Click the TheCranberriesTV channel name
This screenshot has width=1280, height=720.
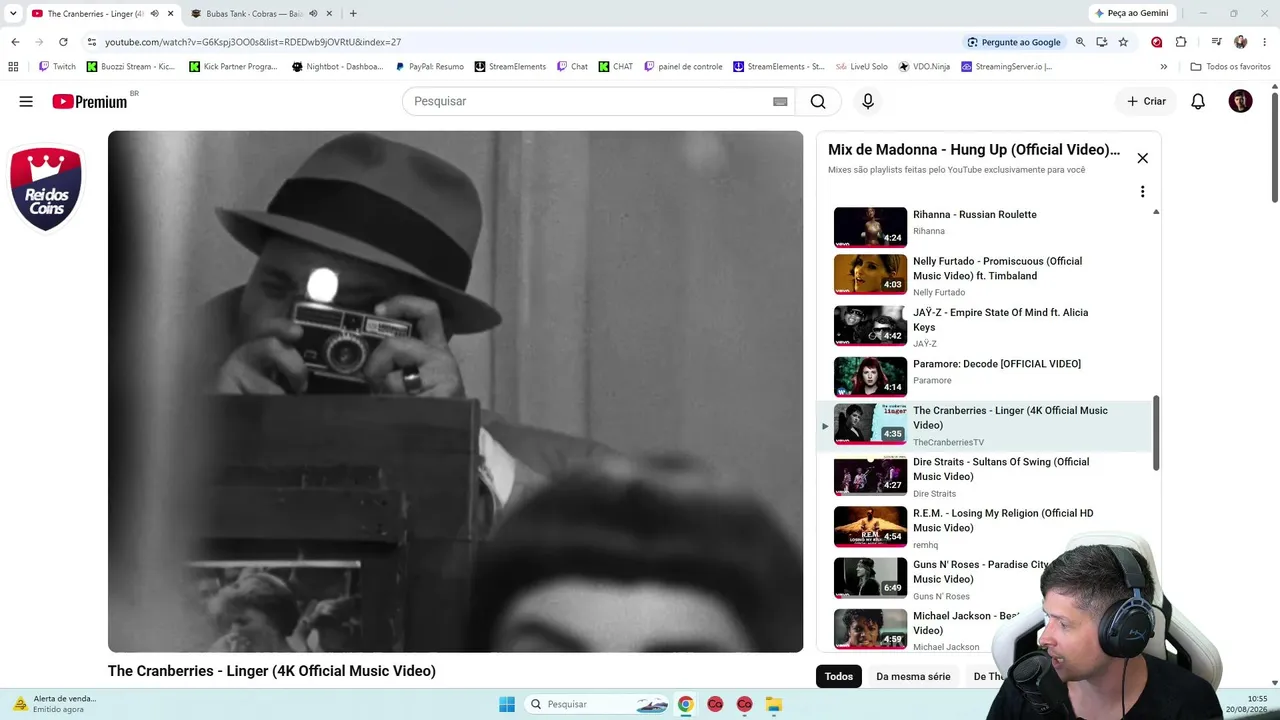click(x=948, y=442)
